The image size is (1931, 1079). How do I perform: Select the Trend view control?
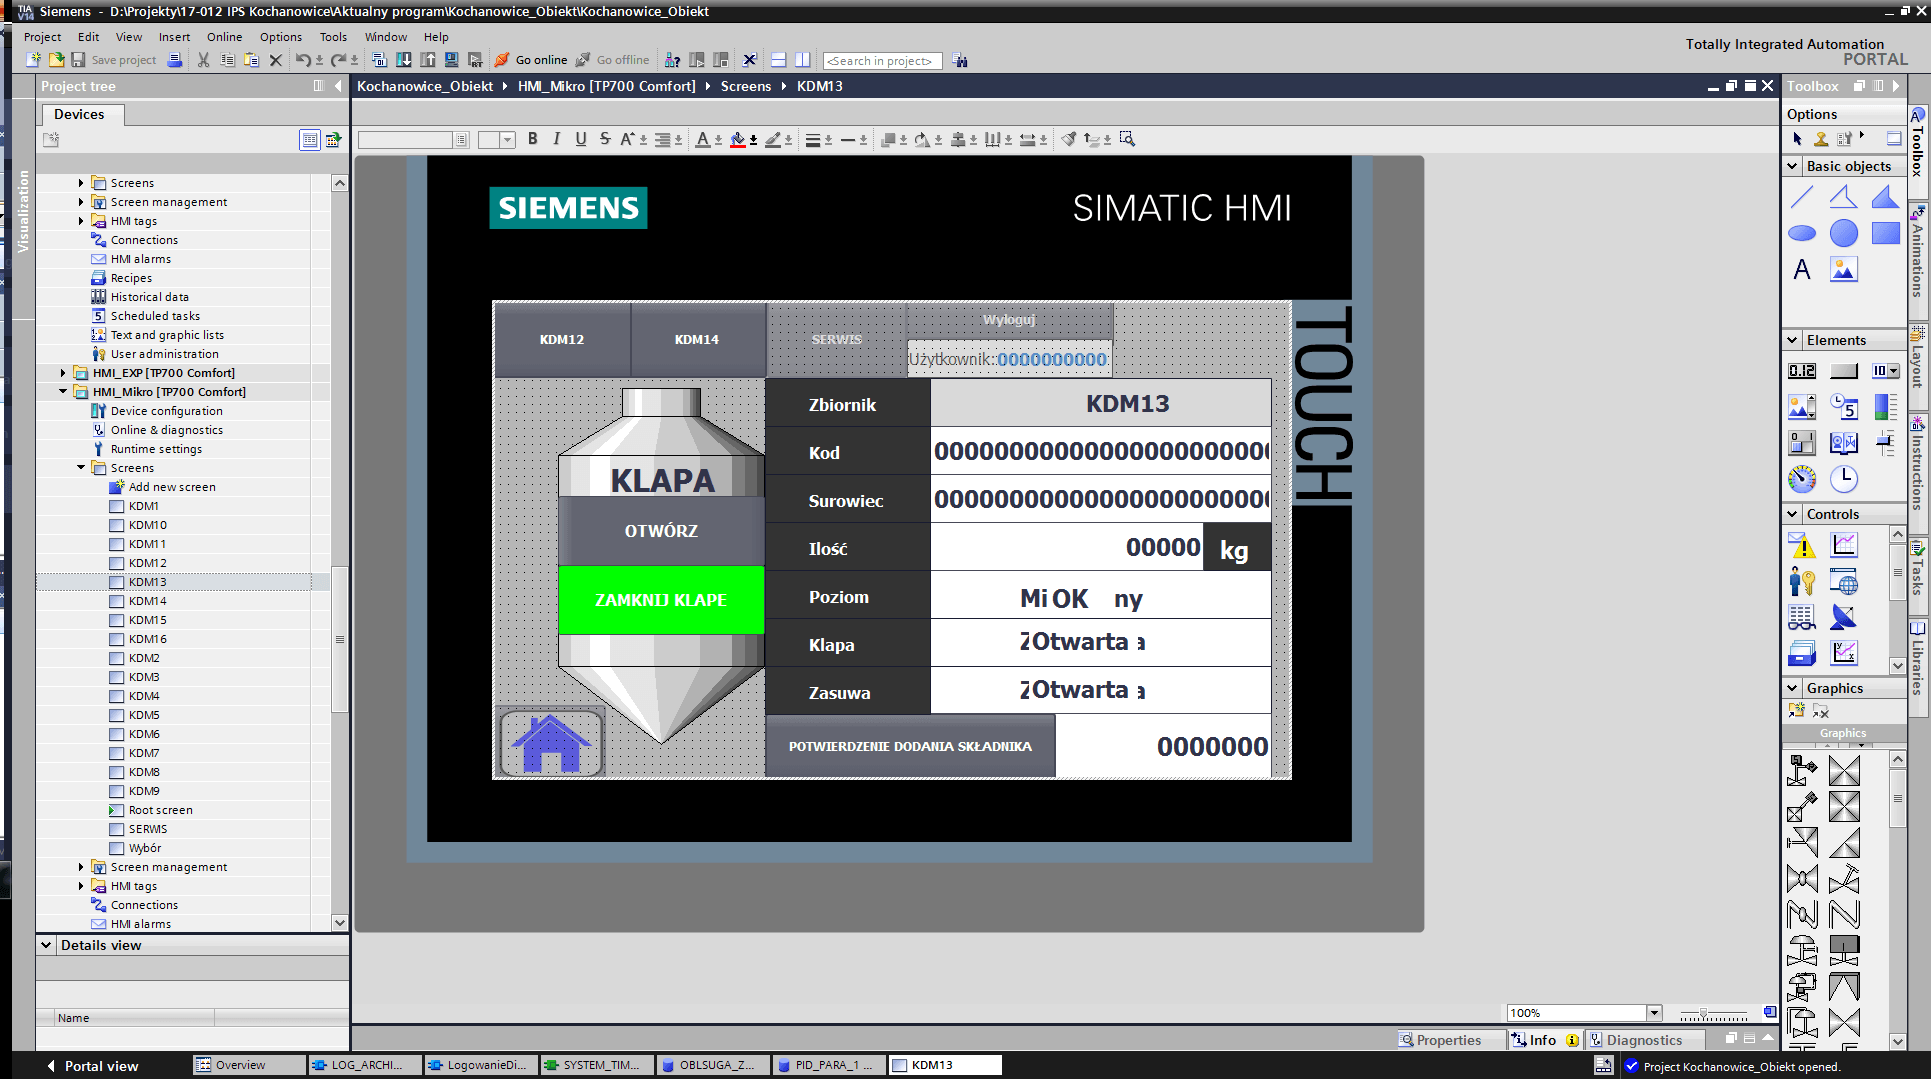1843,545
